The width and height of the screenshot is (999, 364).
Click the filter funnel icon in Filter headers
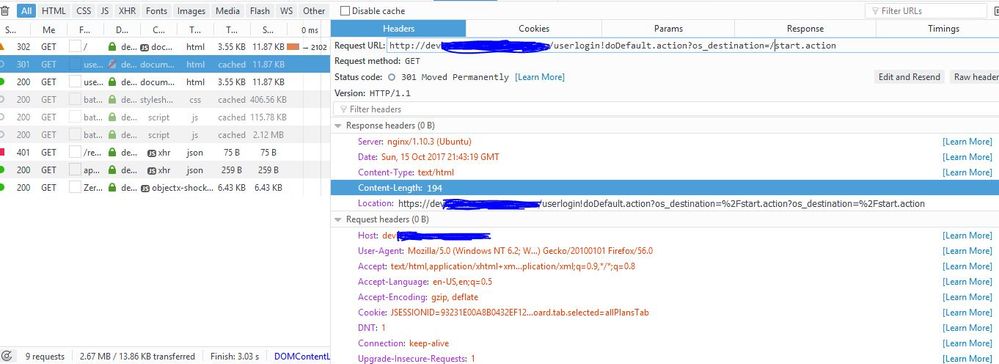point(344,110)
